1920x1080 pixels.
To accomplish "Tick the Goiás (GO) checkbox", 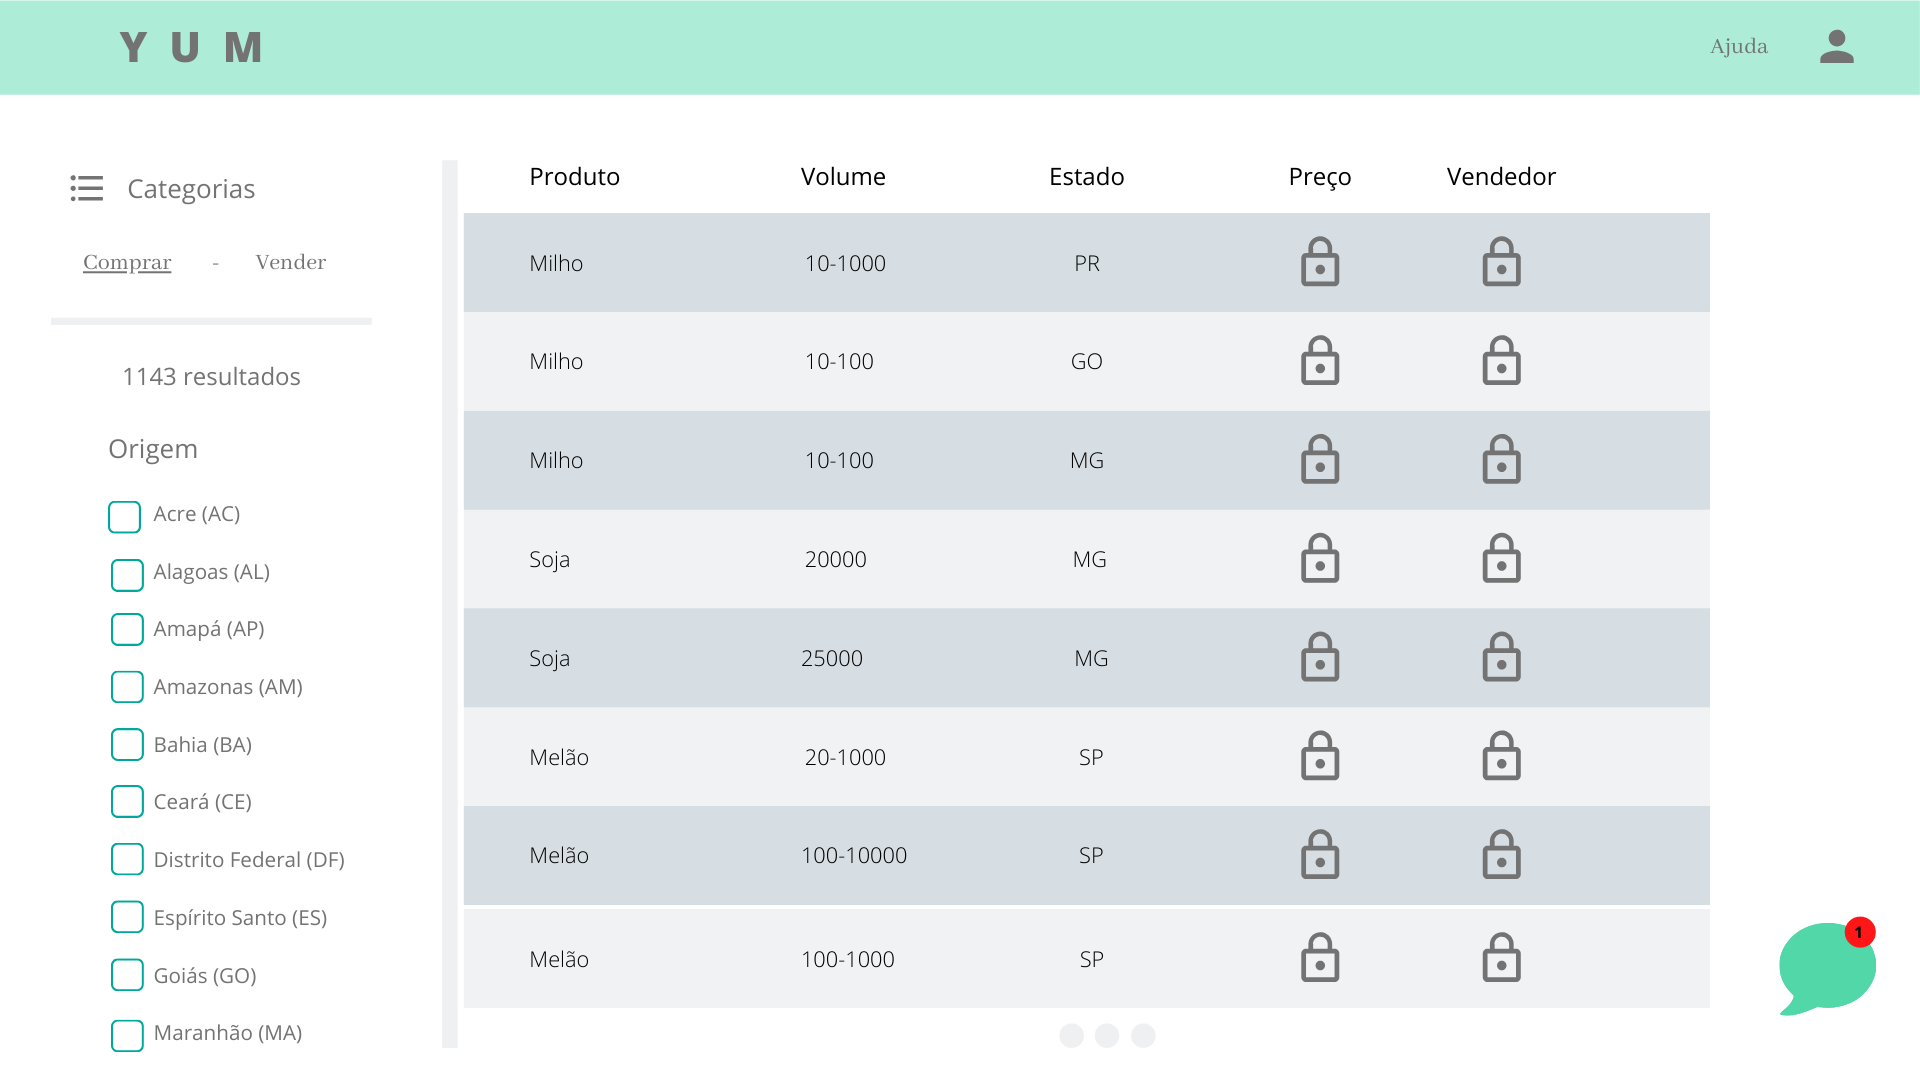I will click(127, 975).
